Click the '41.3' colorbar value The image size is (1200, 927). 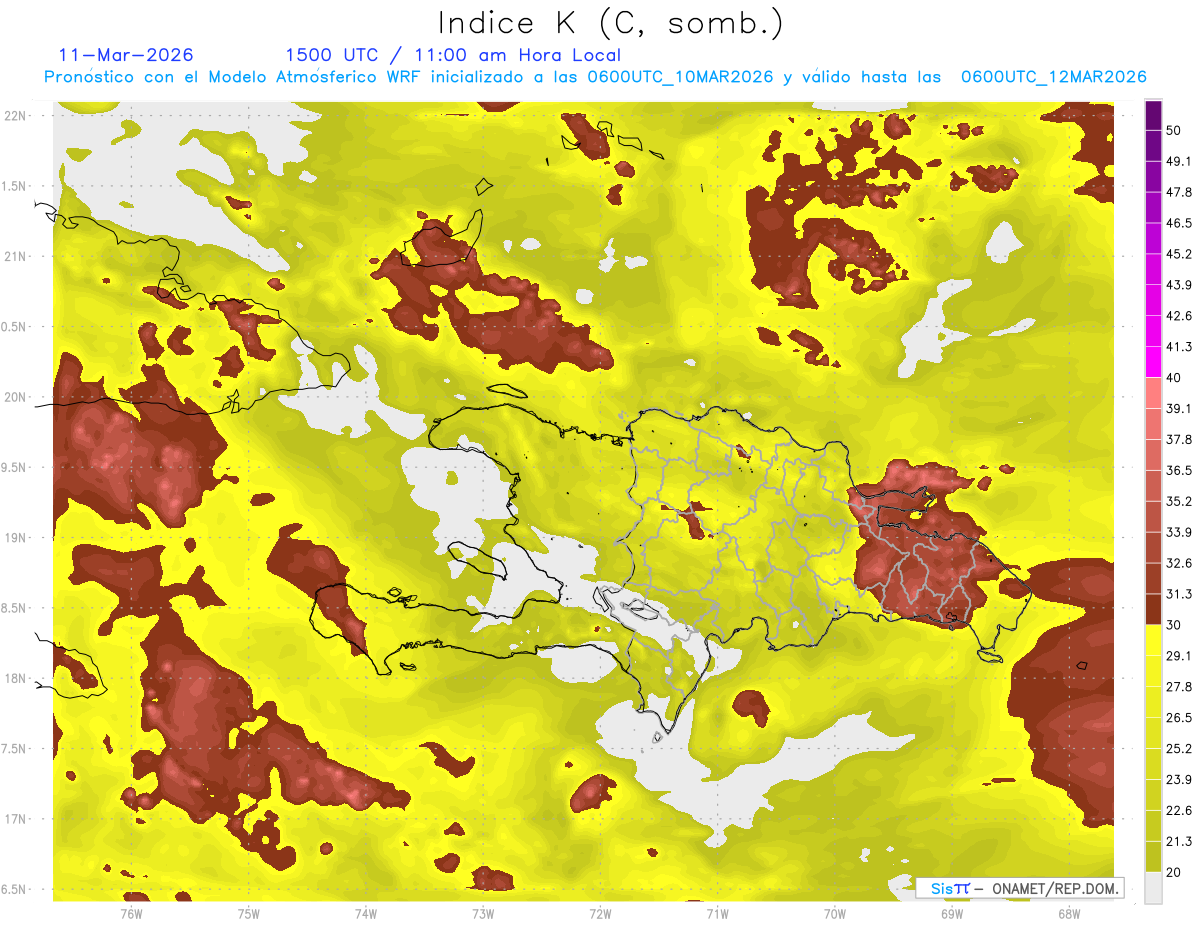pyautogui.click(x=1179, y=347)
